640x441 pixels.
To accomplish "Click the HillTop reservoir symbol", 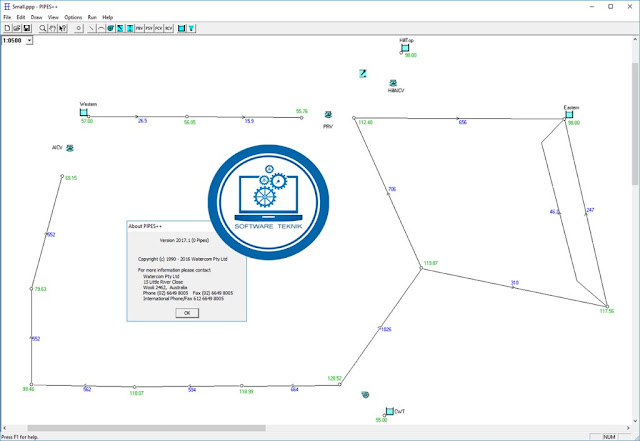I will (405, 48).
